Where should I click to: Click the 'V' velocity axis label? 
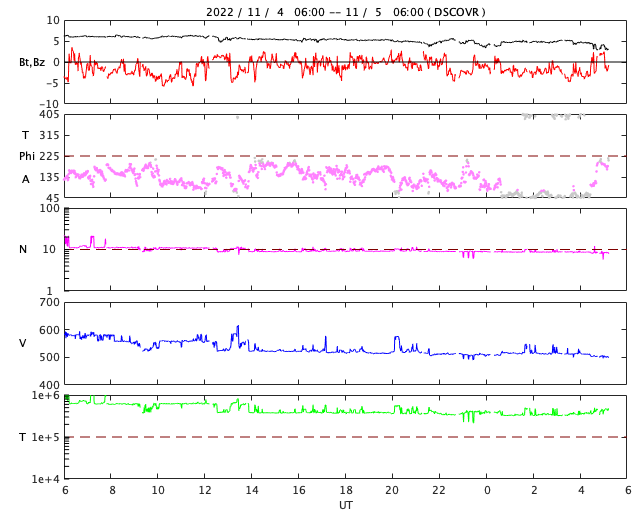pos(23,343)
